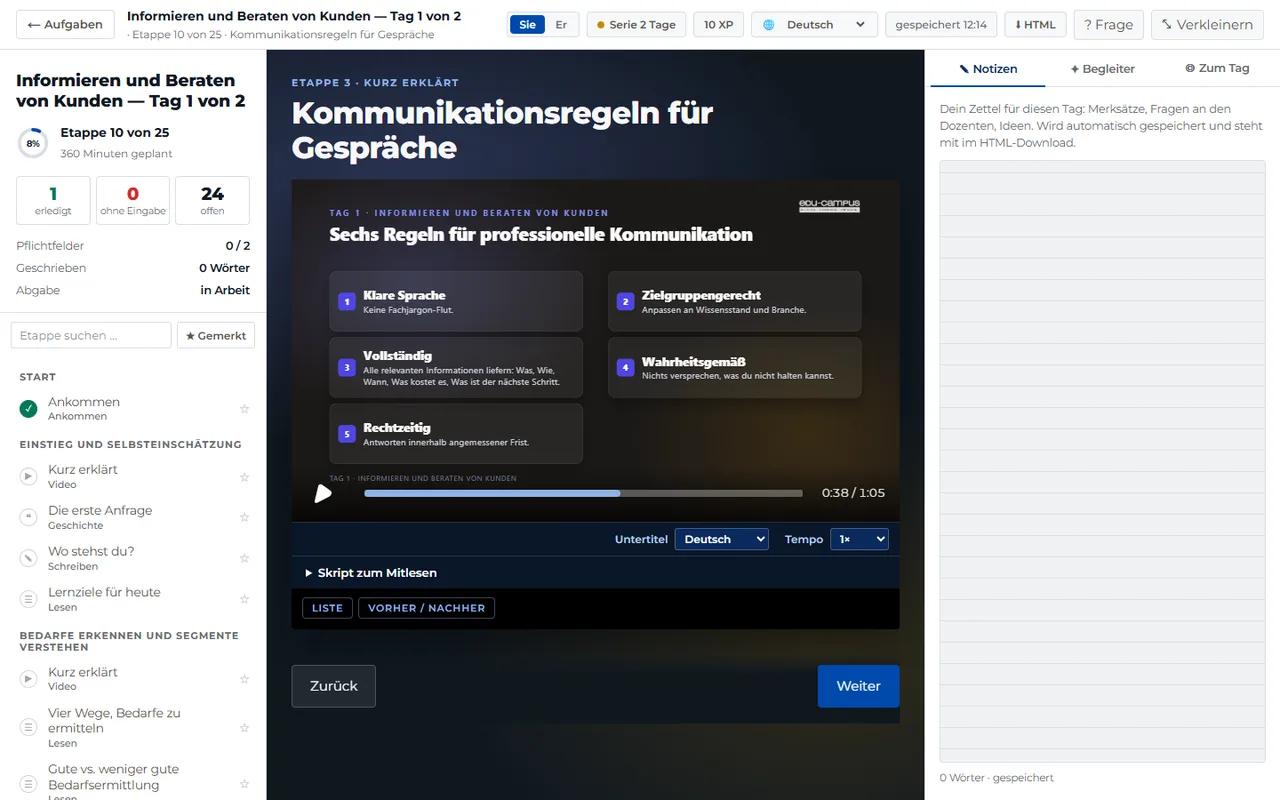Click the 'Etappe suchen' search field
Screen dimensions: 1280x800
91,336
